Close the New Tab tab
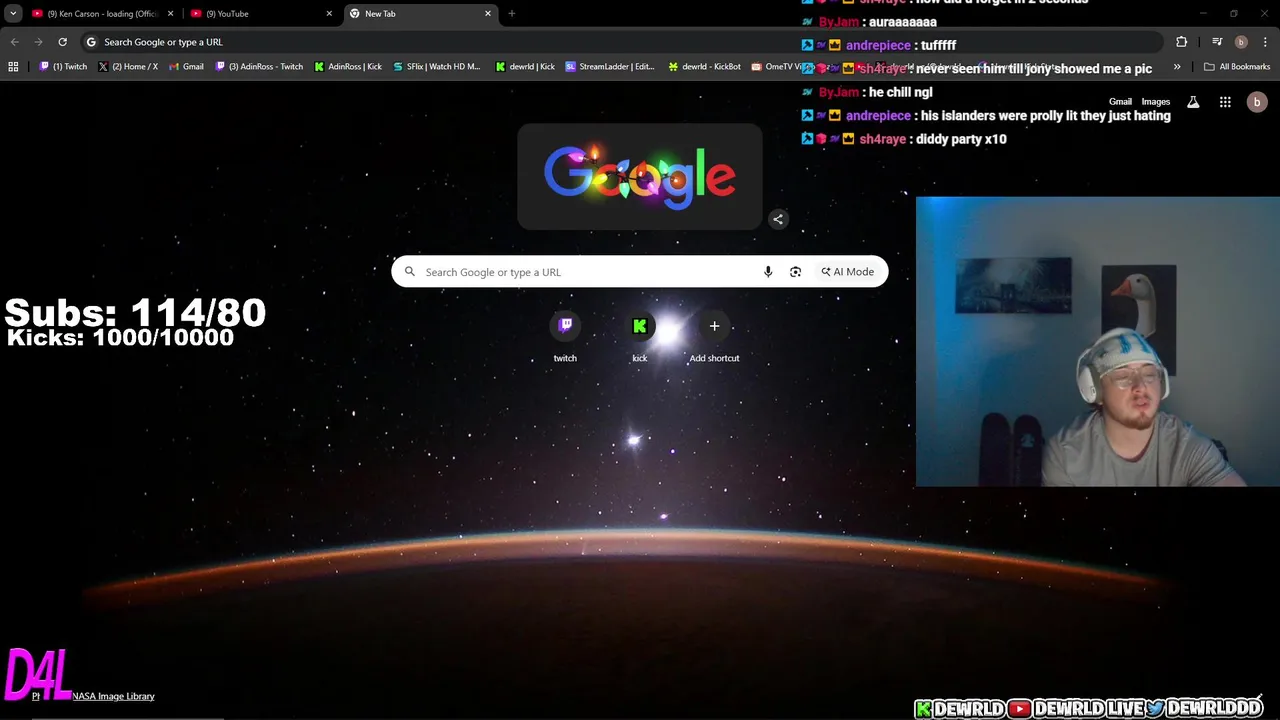 pyautogui.click(x=488, y=14)
